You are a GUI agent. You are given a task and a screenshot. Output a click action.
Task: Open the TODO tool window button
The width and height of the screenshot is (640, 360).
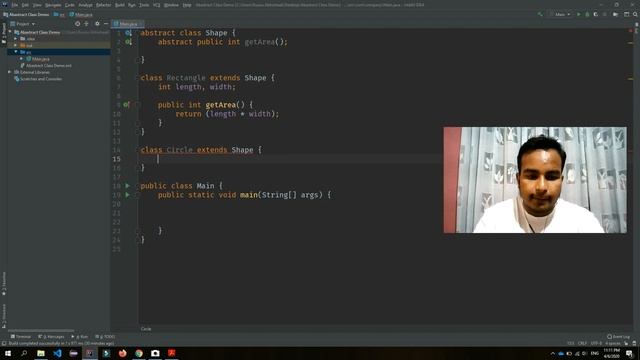pos(105,337)
